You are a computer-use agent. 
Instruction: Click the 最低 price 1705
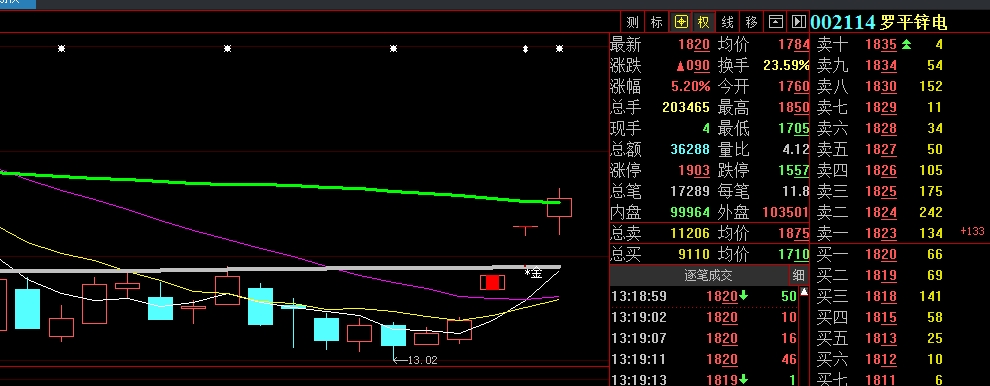pos(794,129)
